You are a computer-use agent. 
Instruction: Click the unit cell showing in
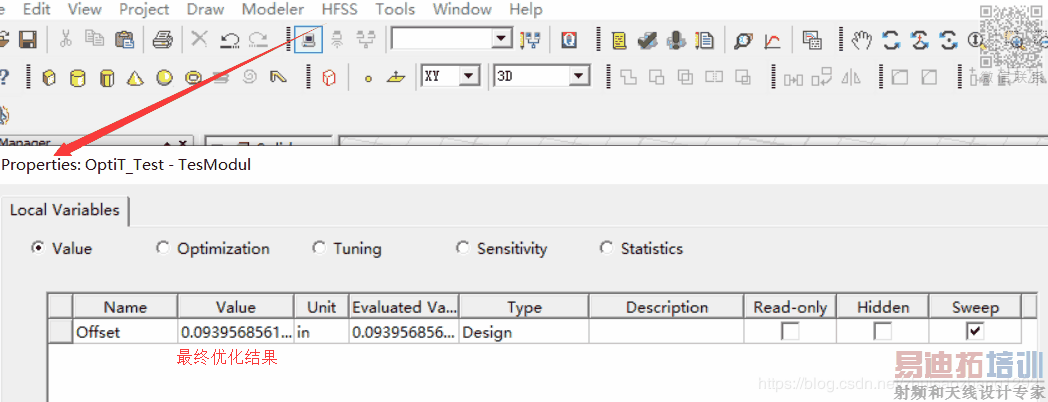click(321, 331)
